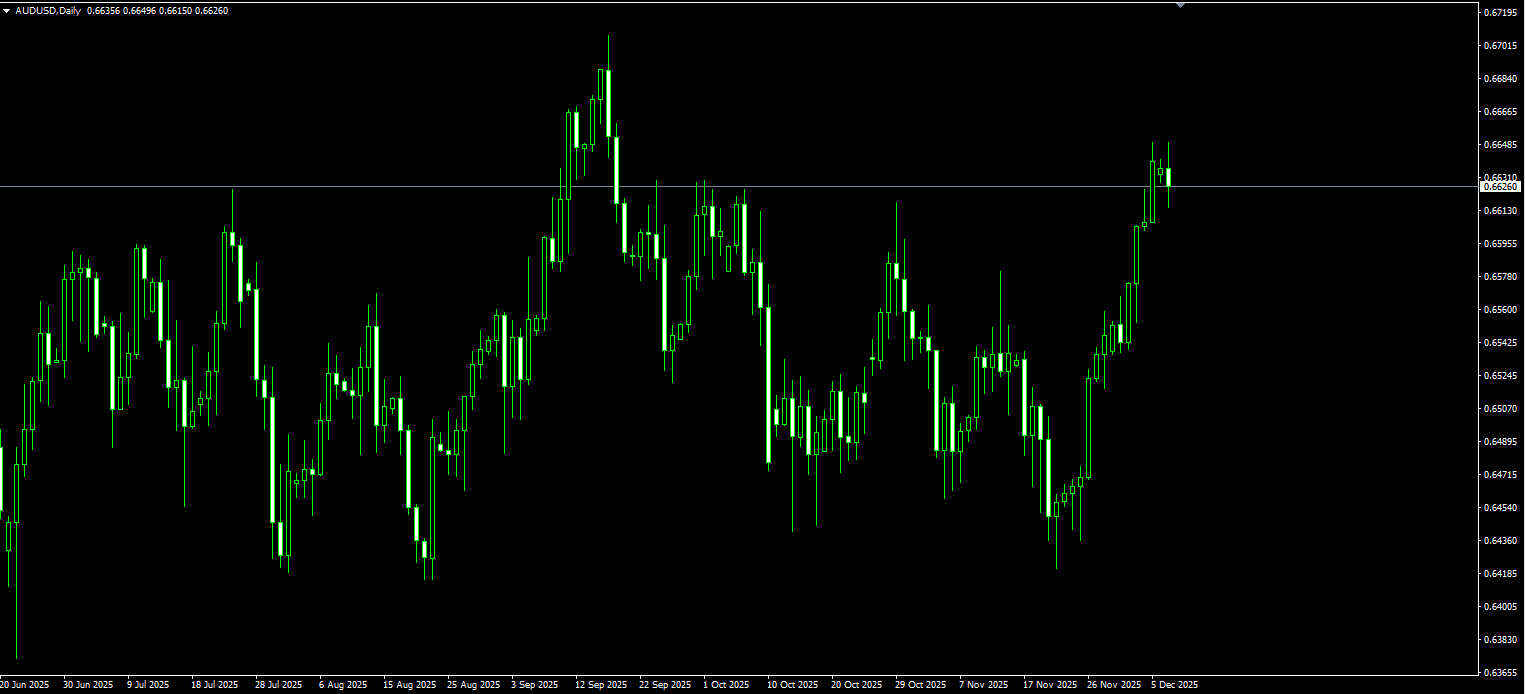
Task: Click the 0.67195 label on price scale
Action: tap(1500, 13)
